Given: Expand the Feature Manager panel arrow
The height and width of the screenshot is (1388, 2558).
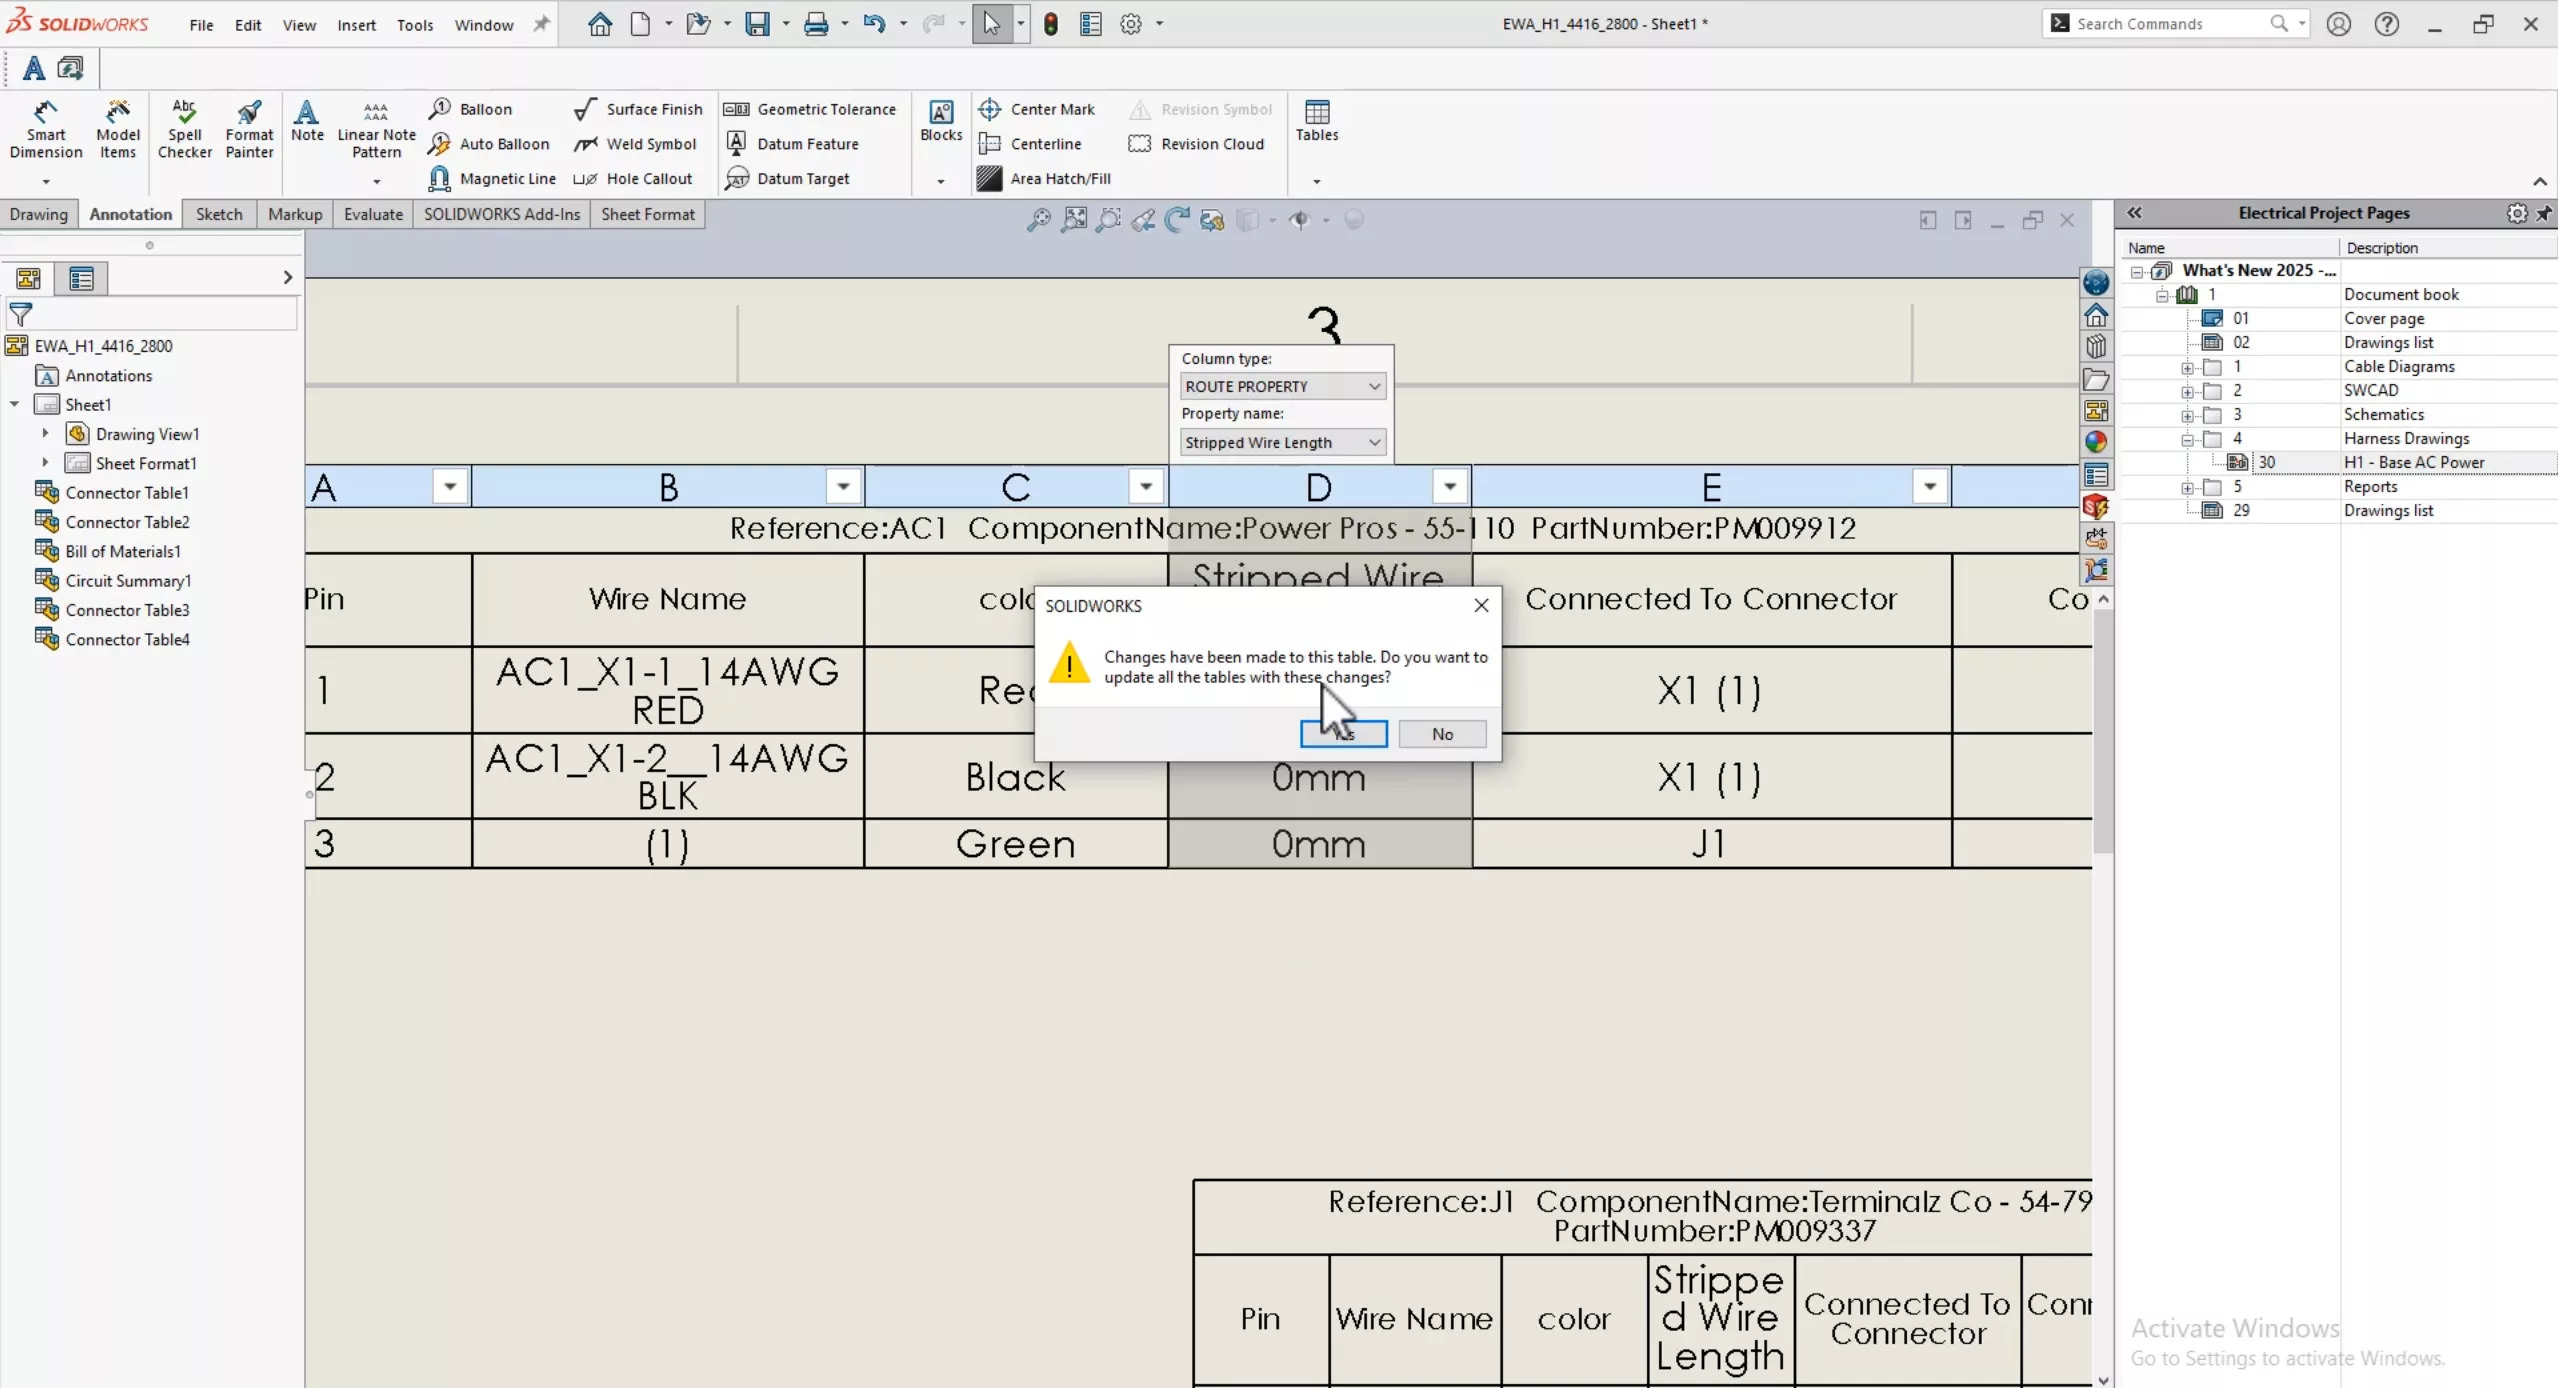Looking at the screenshot, I should [287, 278].
